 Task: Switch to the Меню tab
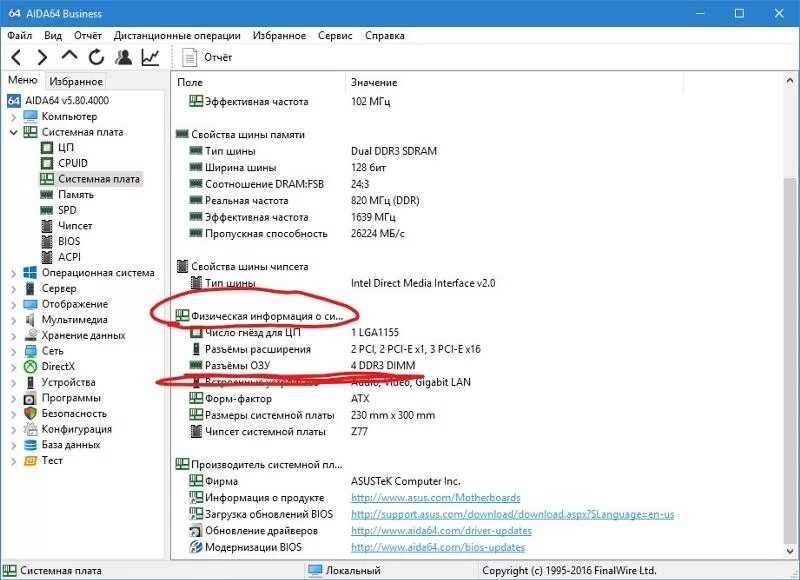(23, 80)
